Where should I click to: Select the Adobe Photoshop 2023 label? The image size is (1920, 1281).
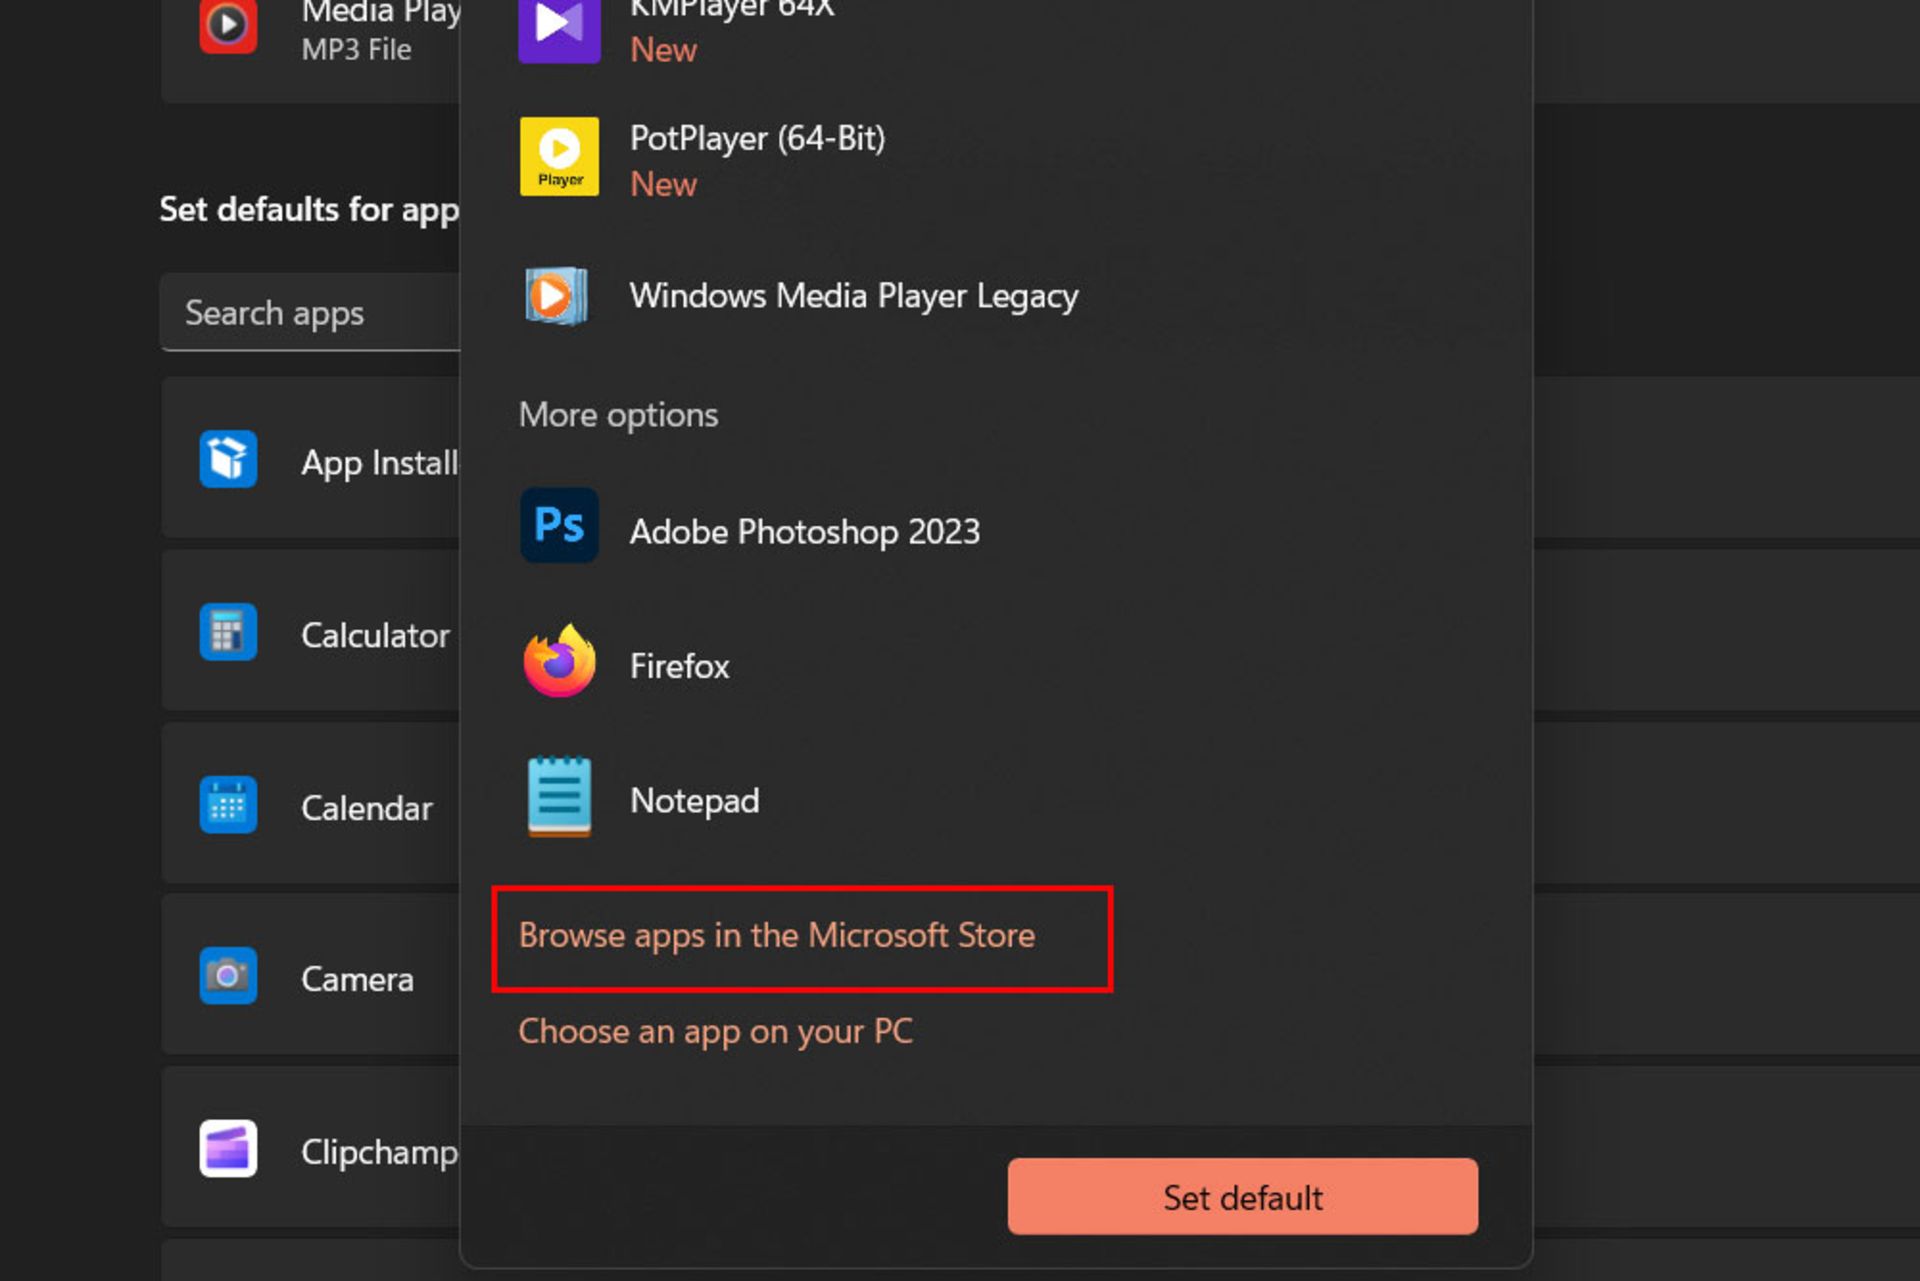pyautogui.click(x=805, y=532)
